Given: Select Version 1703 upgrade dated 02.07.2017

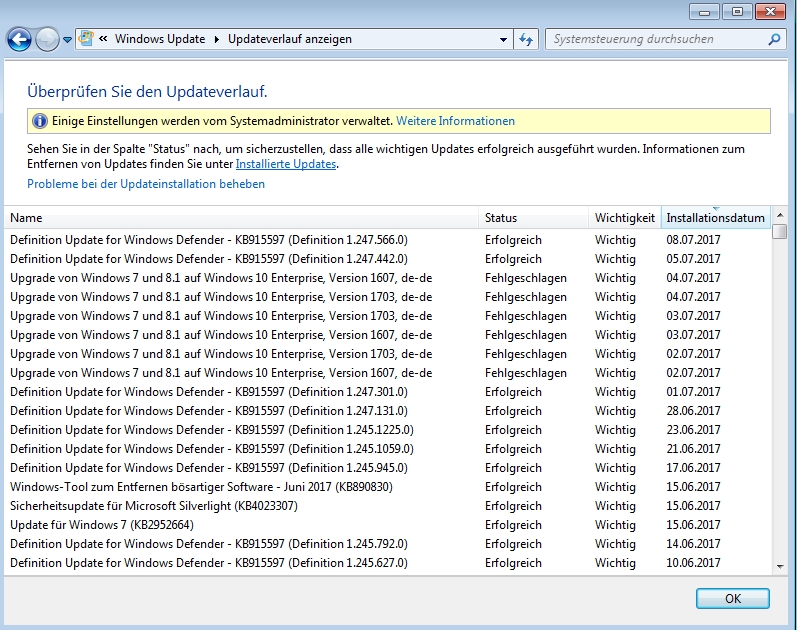Looking at the screenshot, I should click(389, 354).
